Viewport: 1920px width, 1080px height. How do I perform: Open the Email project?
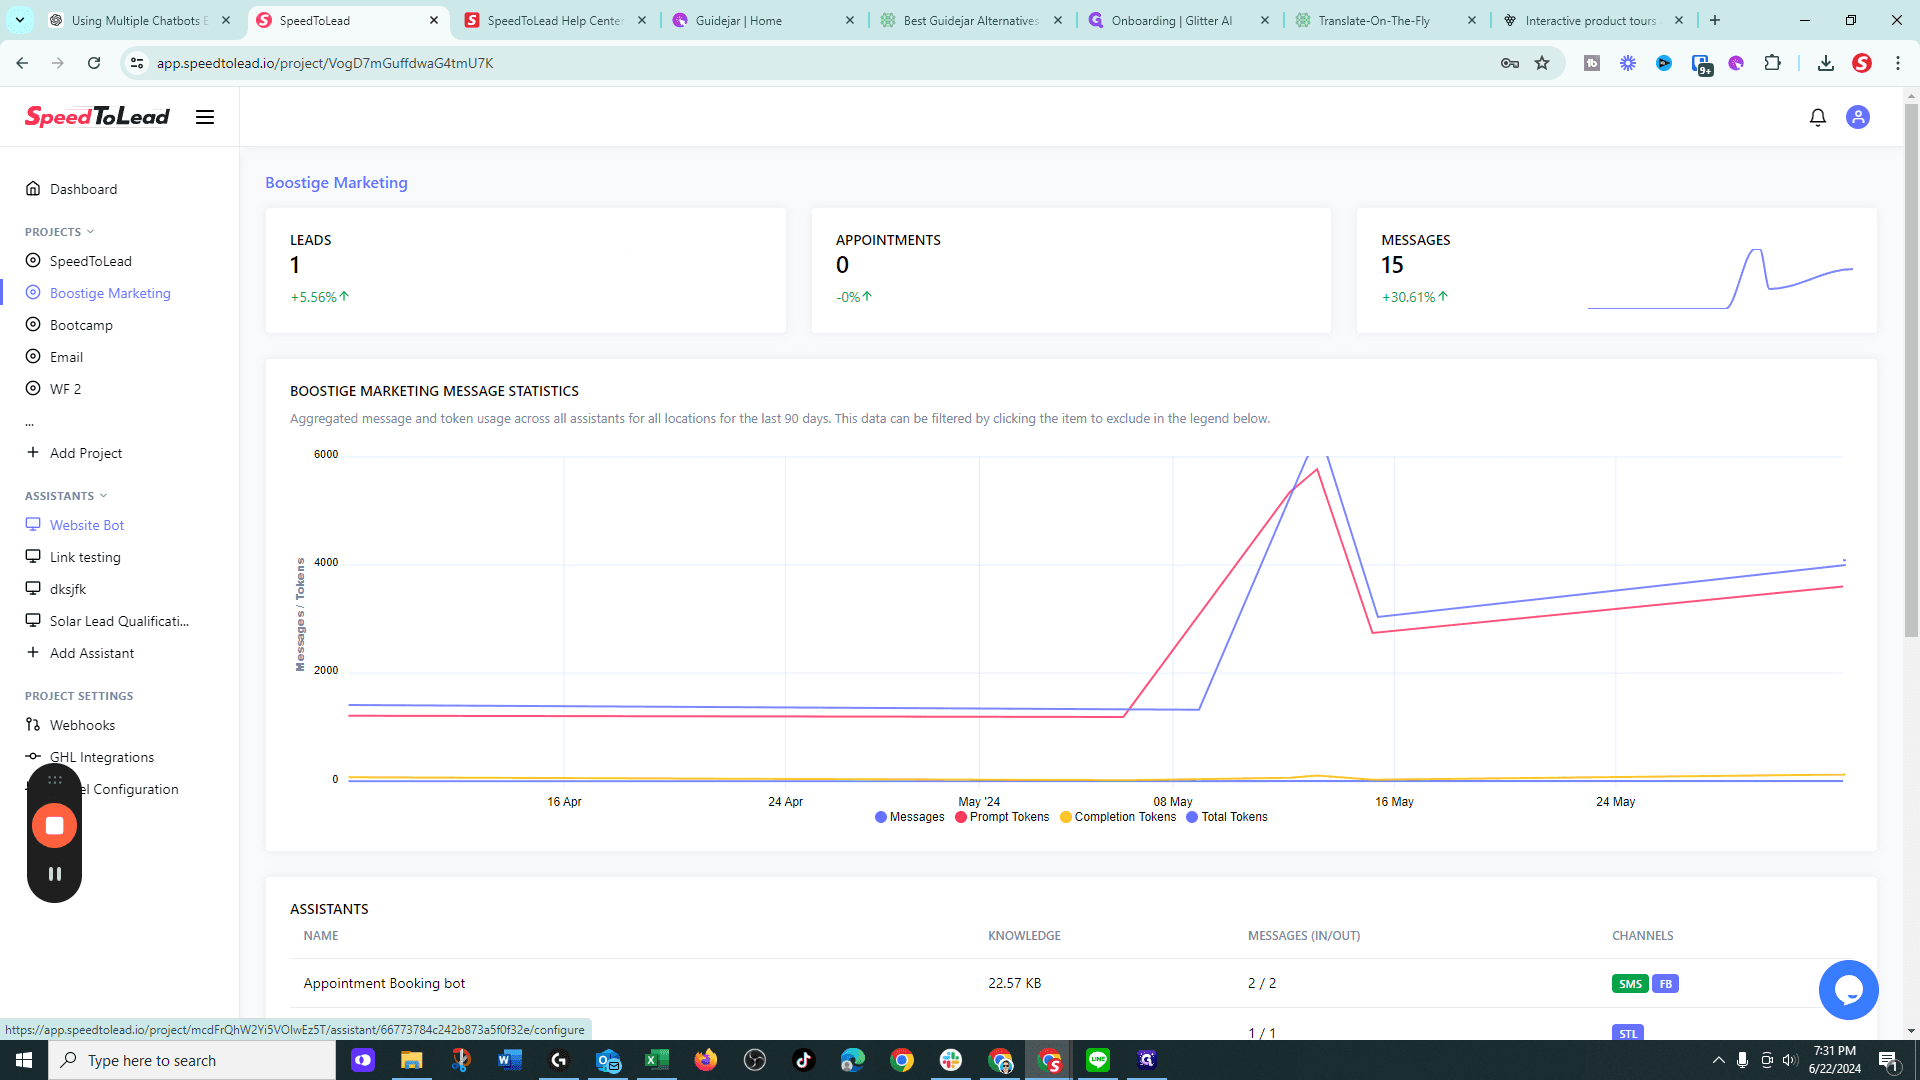pyautogui.click(x=66, y=357)
